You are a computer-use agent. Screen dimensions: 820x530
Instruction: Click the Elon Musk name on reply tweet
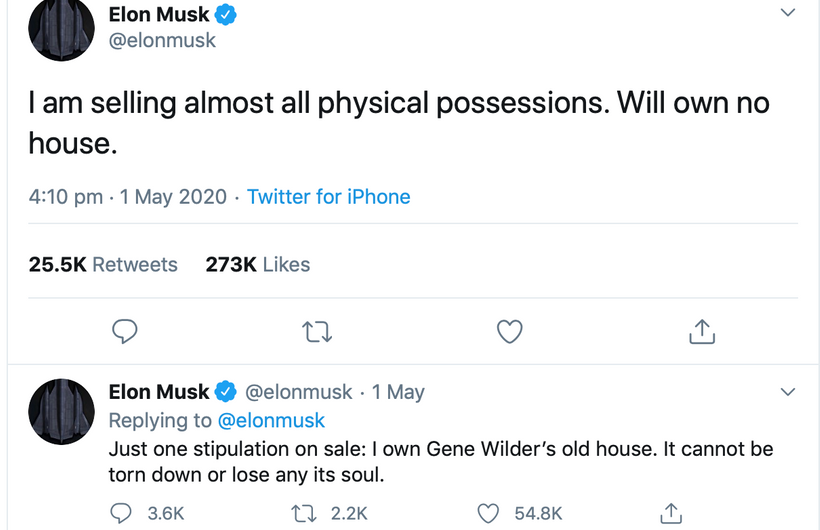point(160,392)
